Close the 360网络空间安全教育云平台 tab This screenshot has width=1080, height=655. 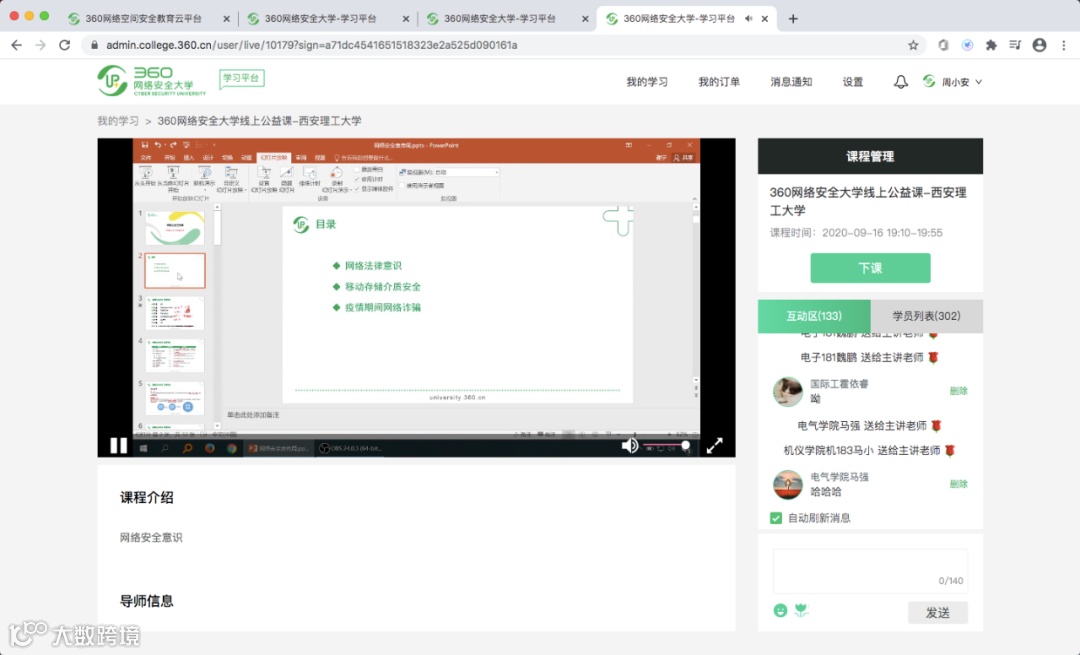point(227,19)
